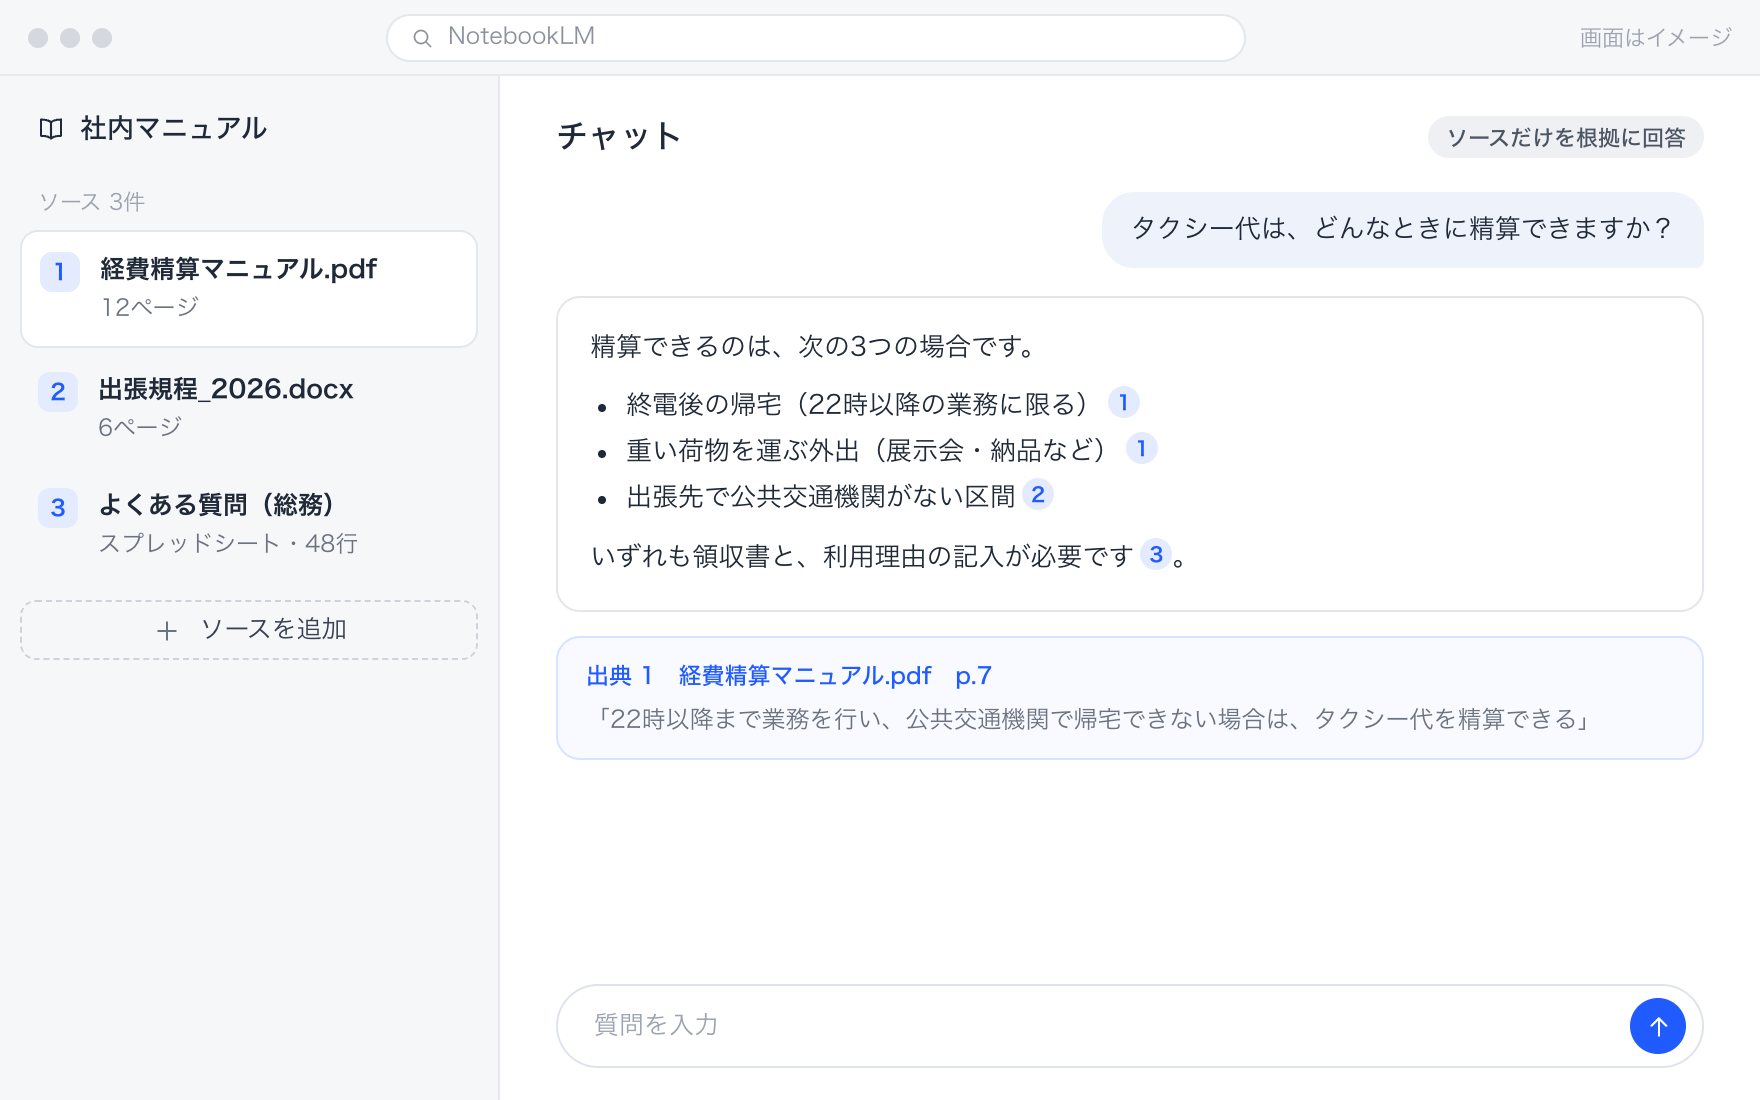This screenshot has height=1100, width=1760.
Task: Click the user question bubble タクシー代は
Action: (1402, 229)
